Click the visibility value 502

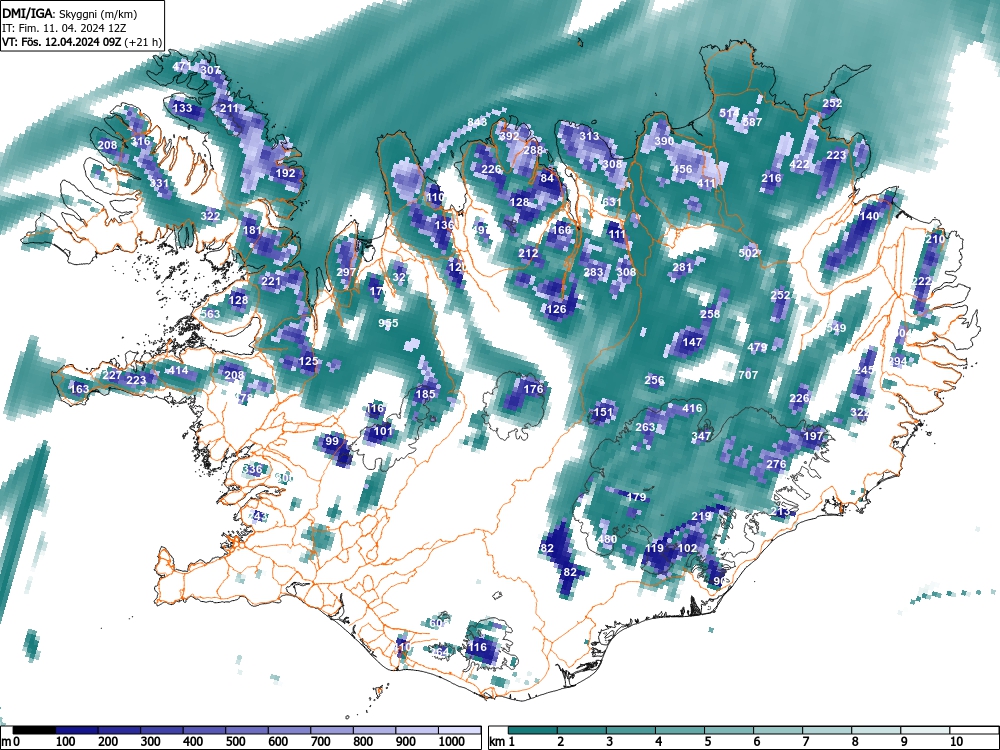click(x=748, y=253)
